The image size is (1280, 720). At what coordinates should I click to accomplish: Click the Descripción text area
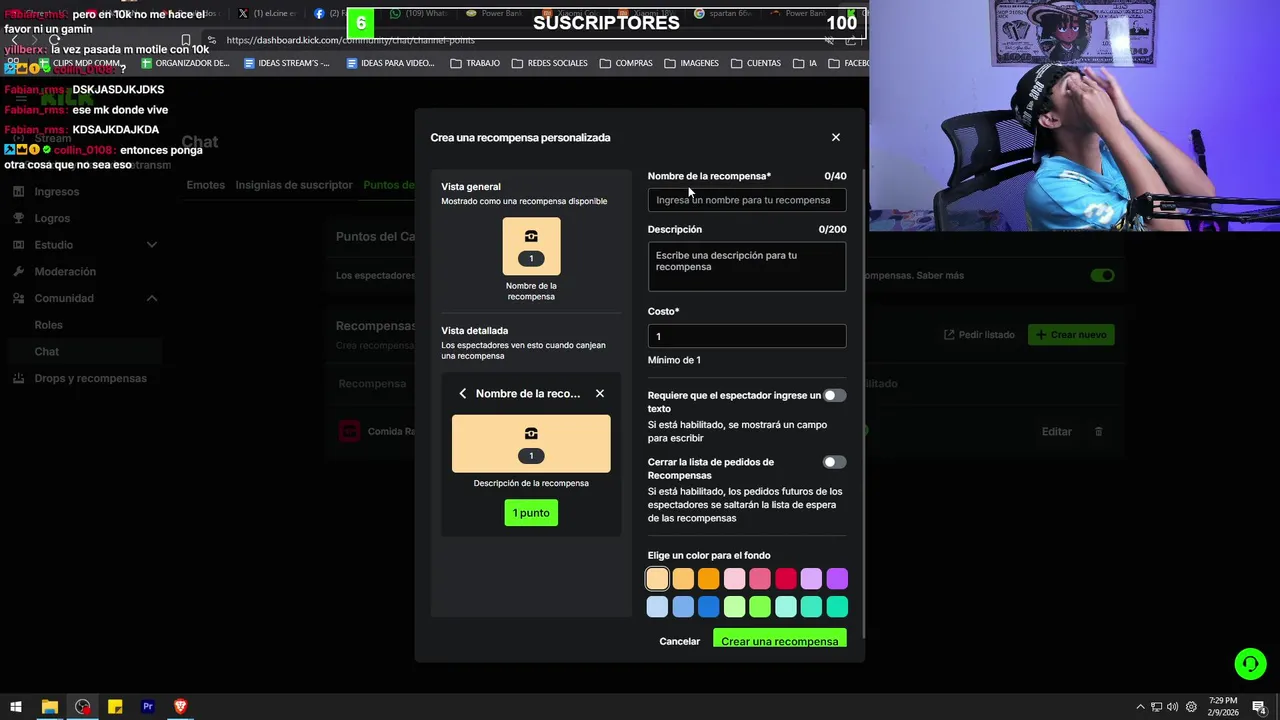[x=747, y=266]
